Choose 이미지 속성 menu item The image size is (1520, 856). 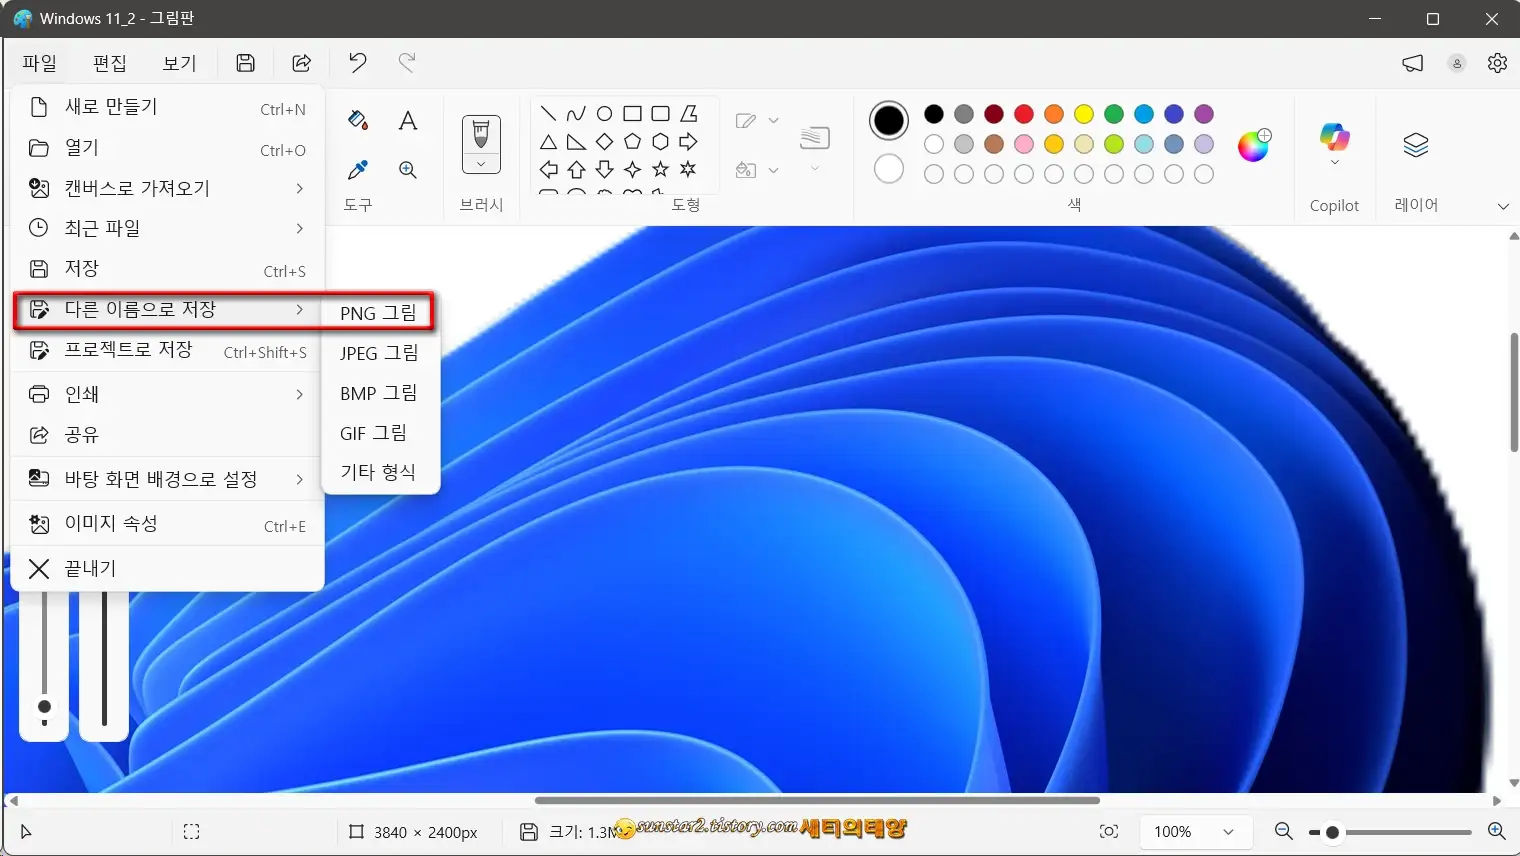[167, 524]
